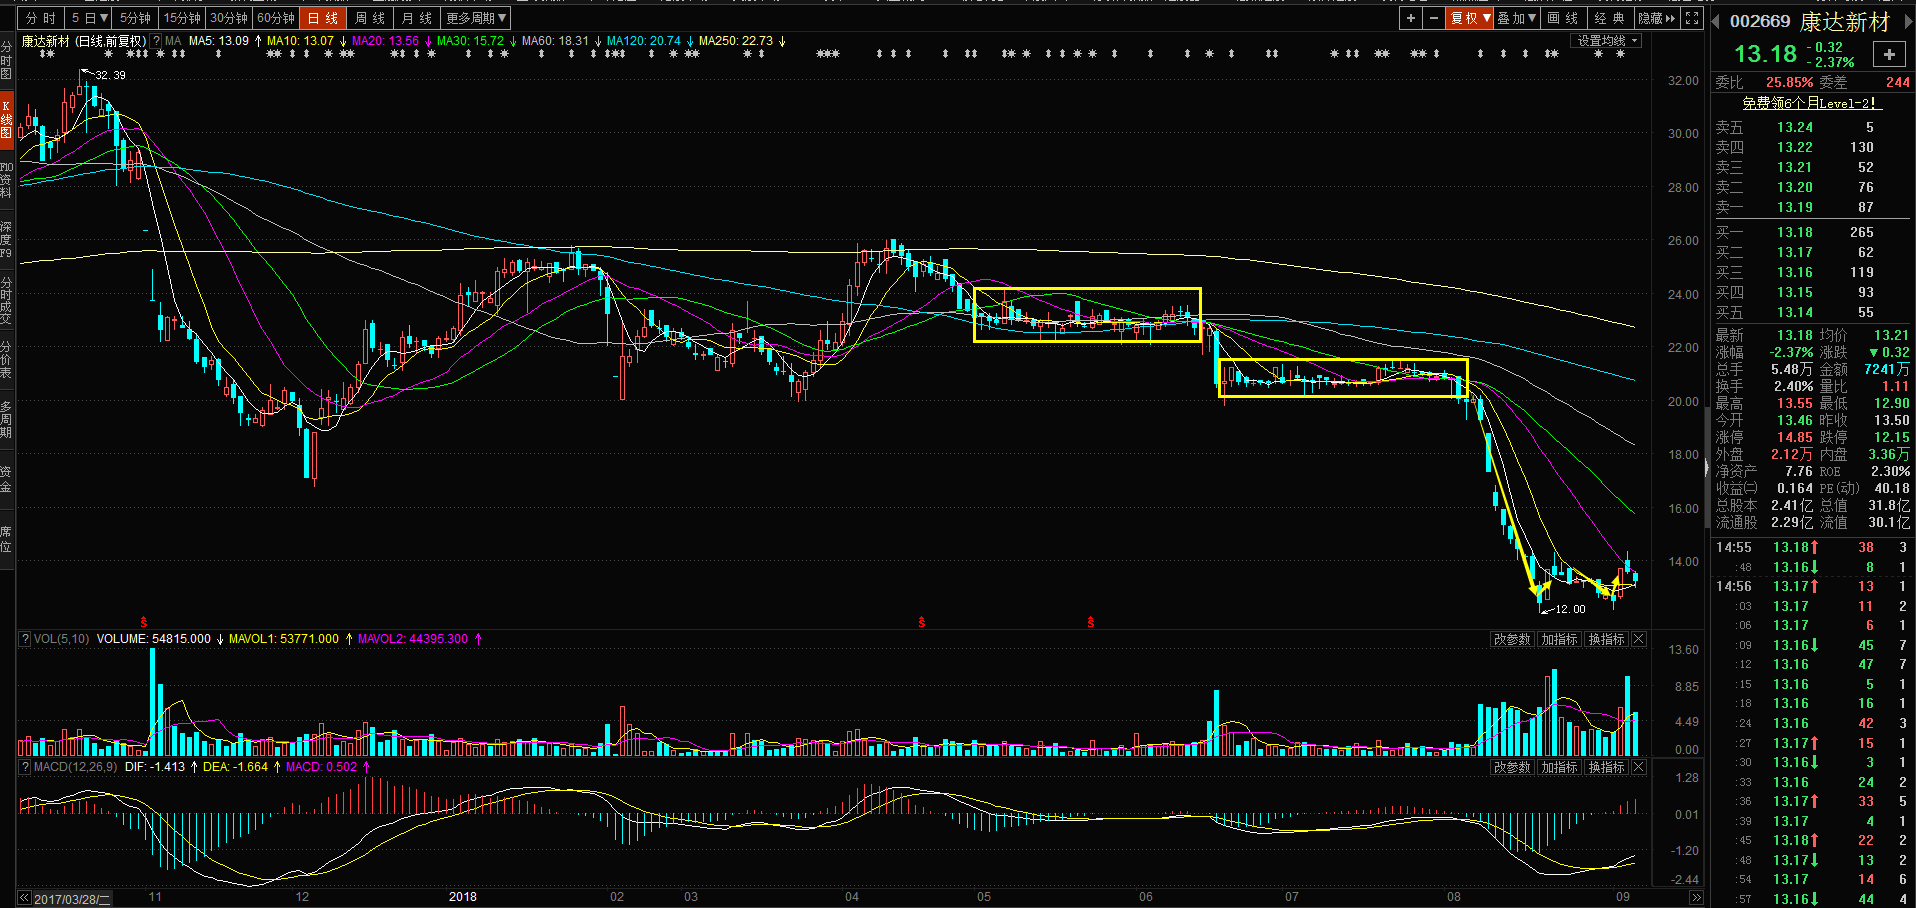The width and height of the screenshot is (1916, 908).
Task: Toggle the 隐藏 hide side panel button
Action: point(1656,18)
